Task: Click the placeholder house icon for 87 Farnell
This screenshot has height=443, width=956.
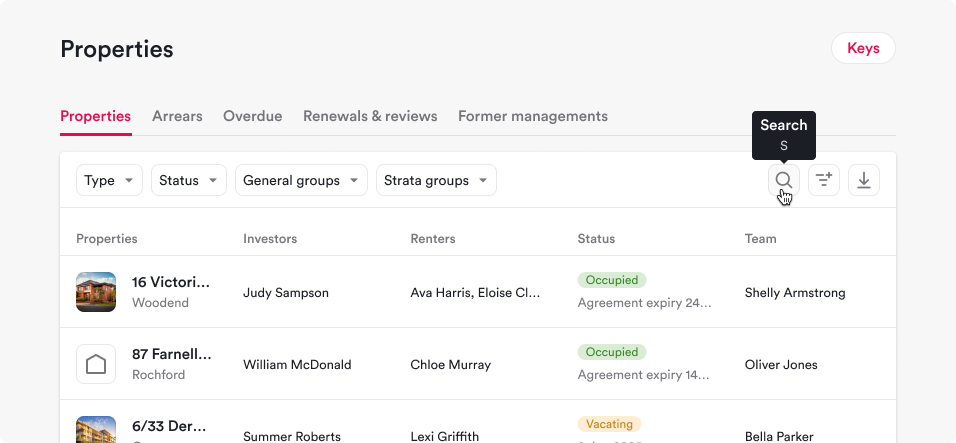Action: [x=96, y=364]
